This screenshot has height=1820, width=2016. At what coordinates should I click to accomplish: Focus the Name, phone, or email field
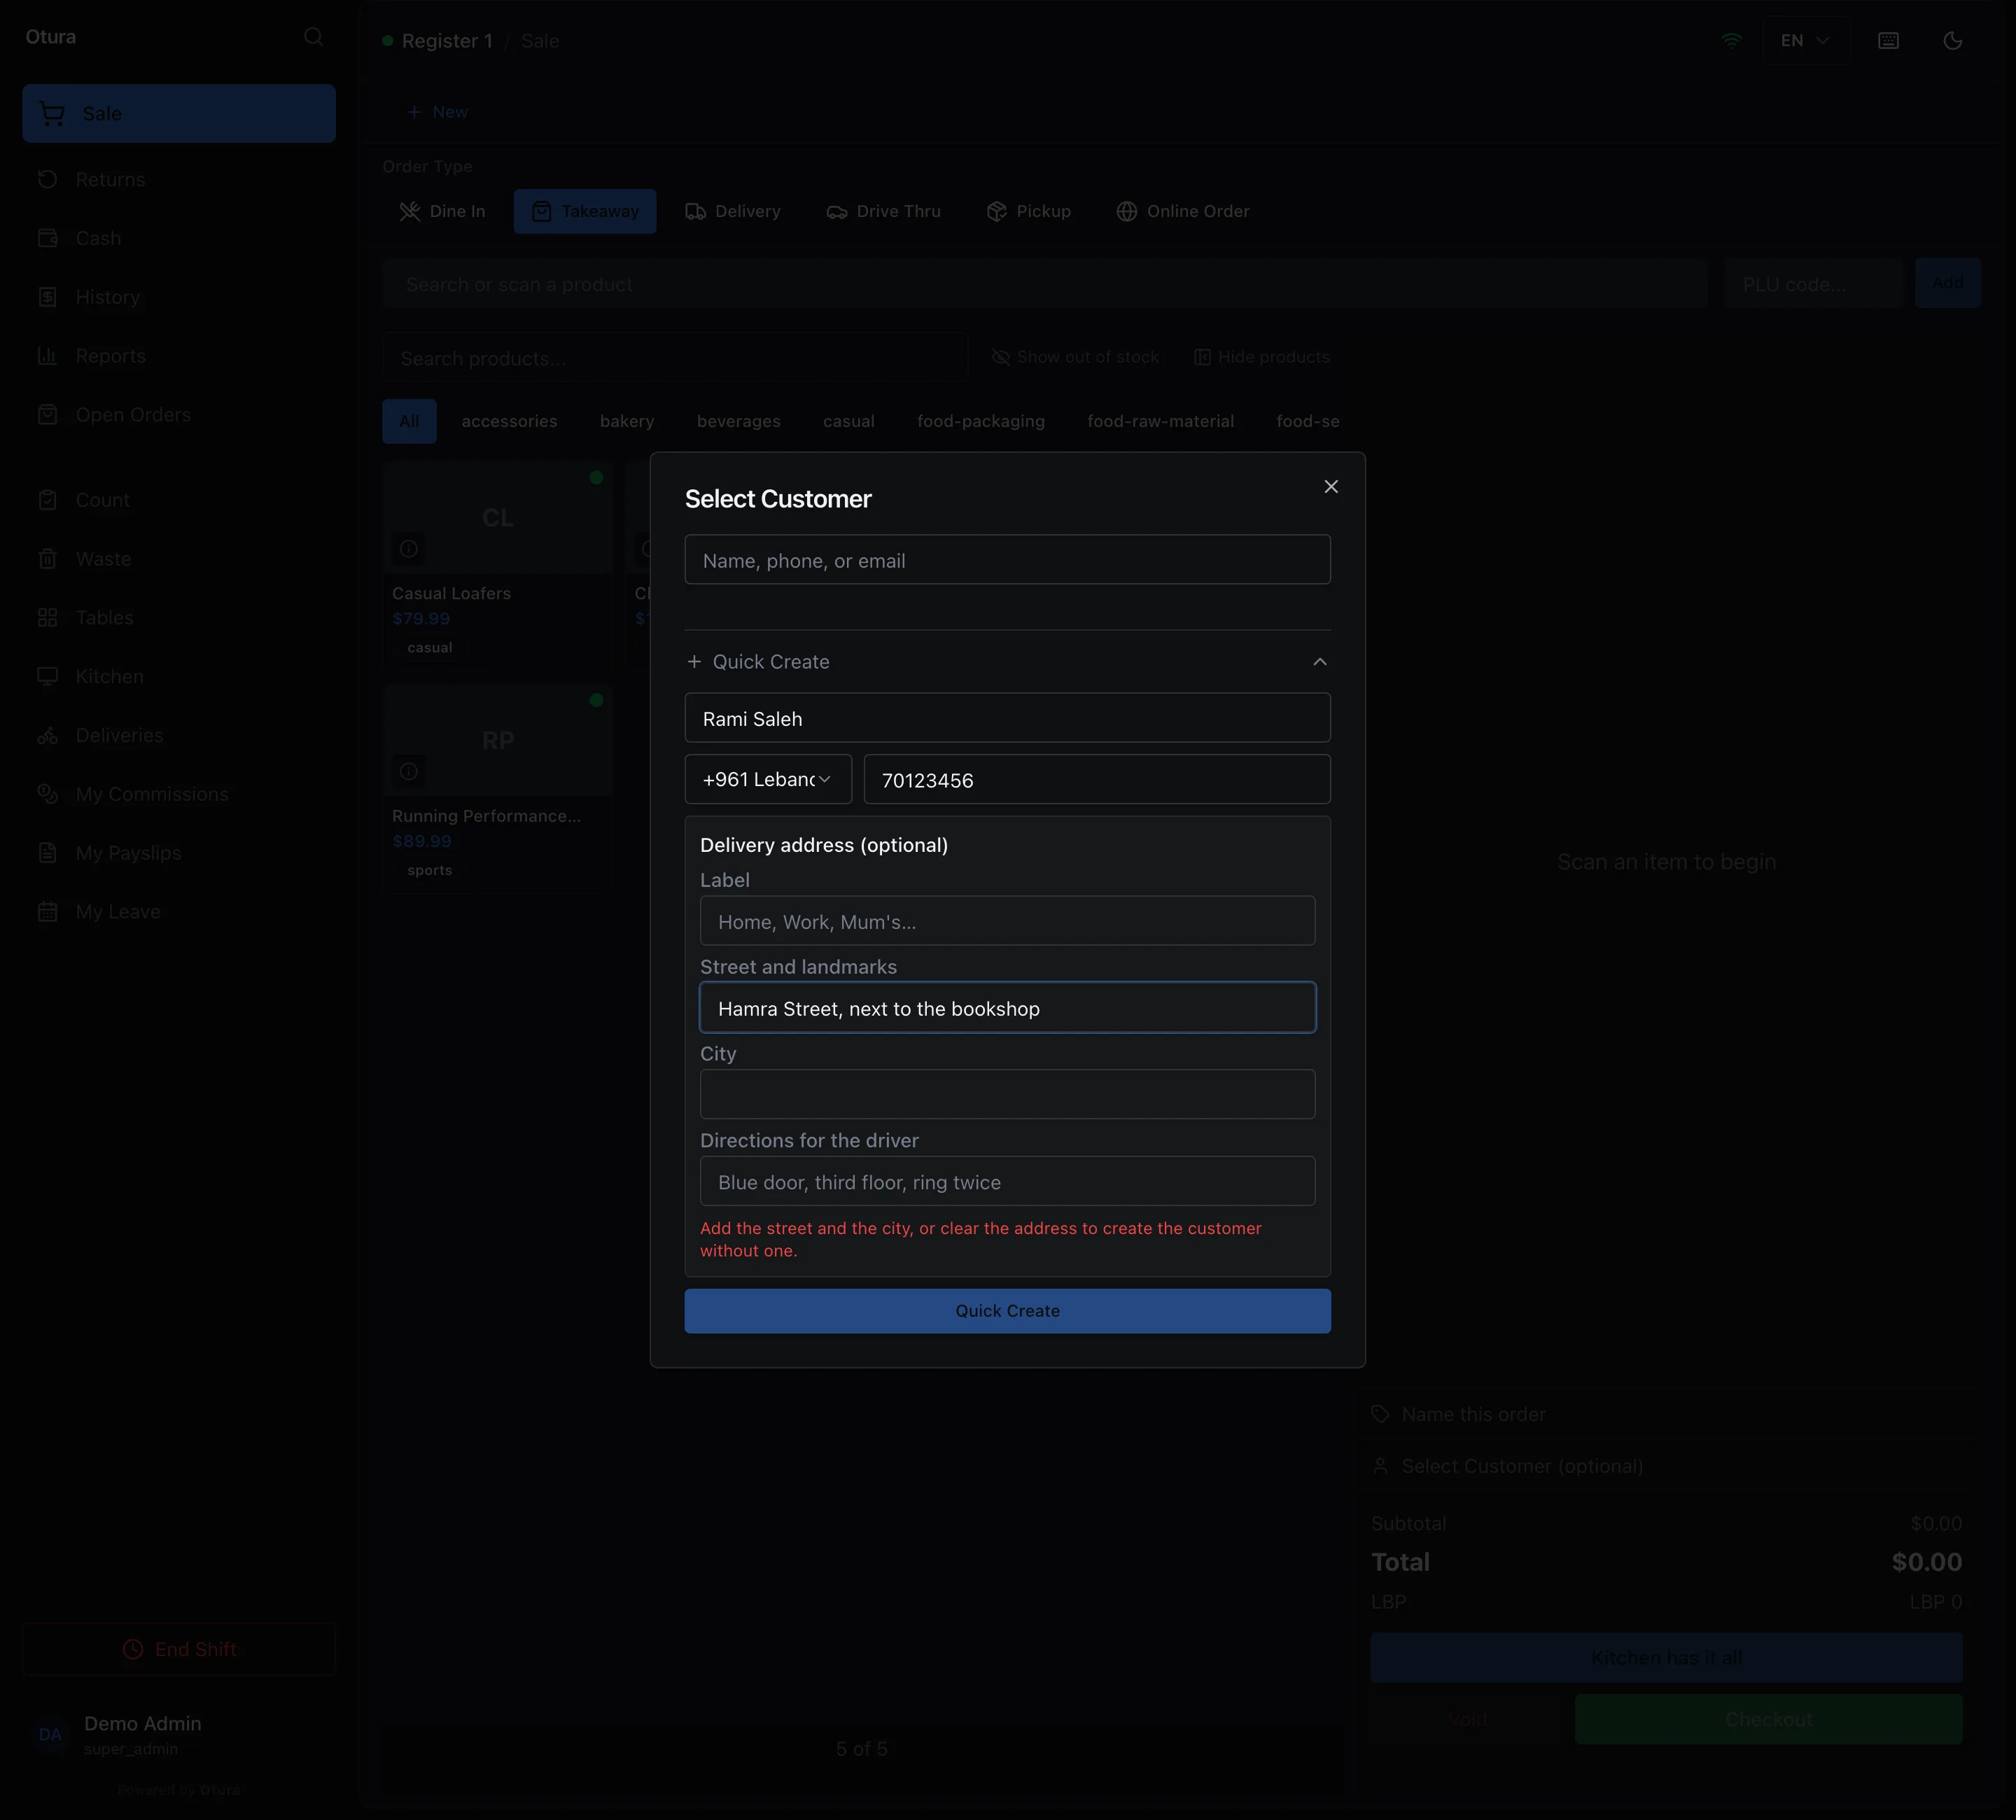point(1007,560)
